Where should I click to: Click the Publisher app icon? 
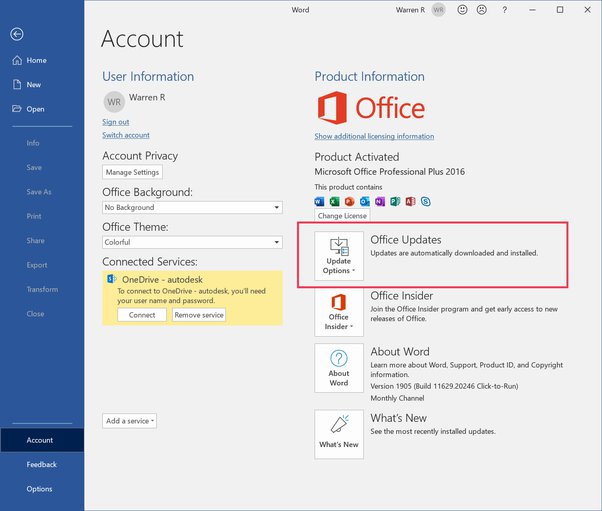coord(395,201)
